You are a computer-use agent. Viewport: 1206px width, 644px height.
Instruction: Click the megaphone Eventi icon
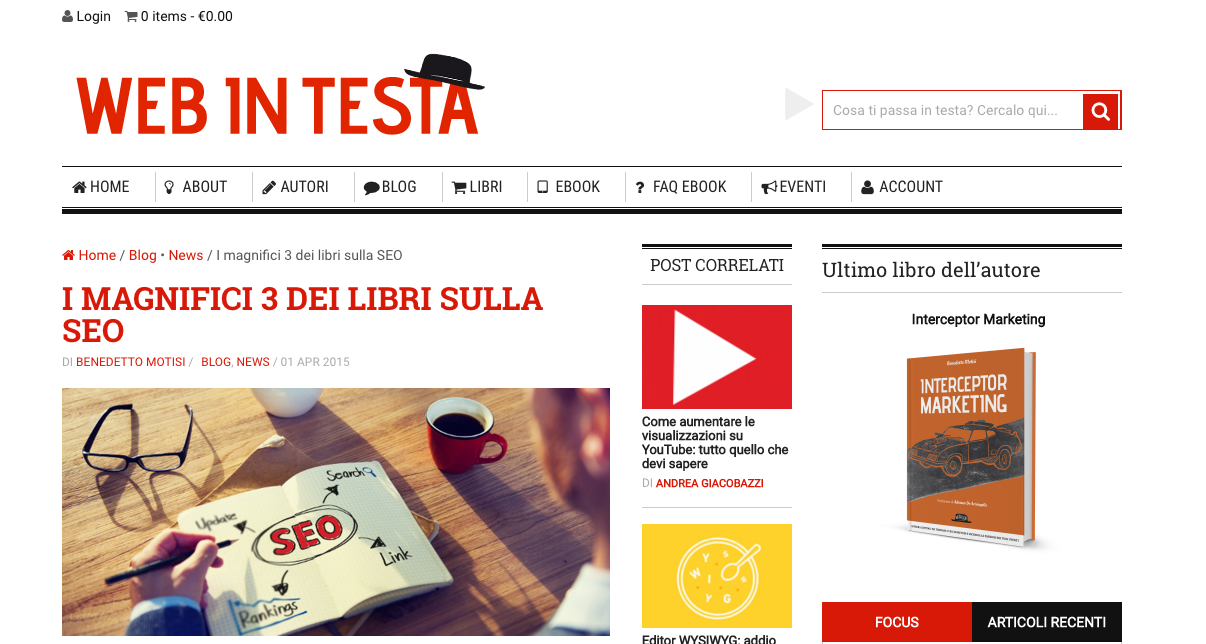[769, 187]
